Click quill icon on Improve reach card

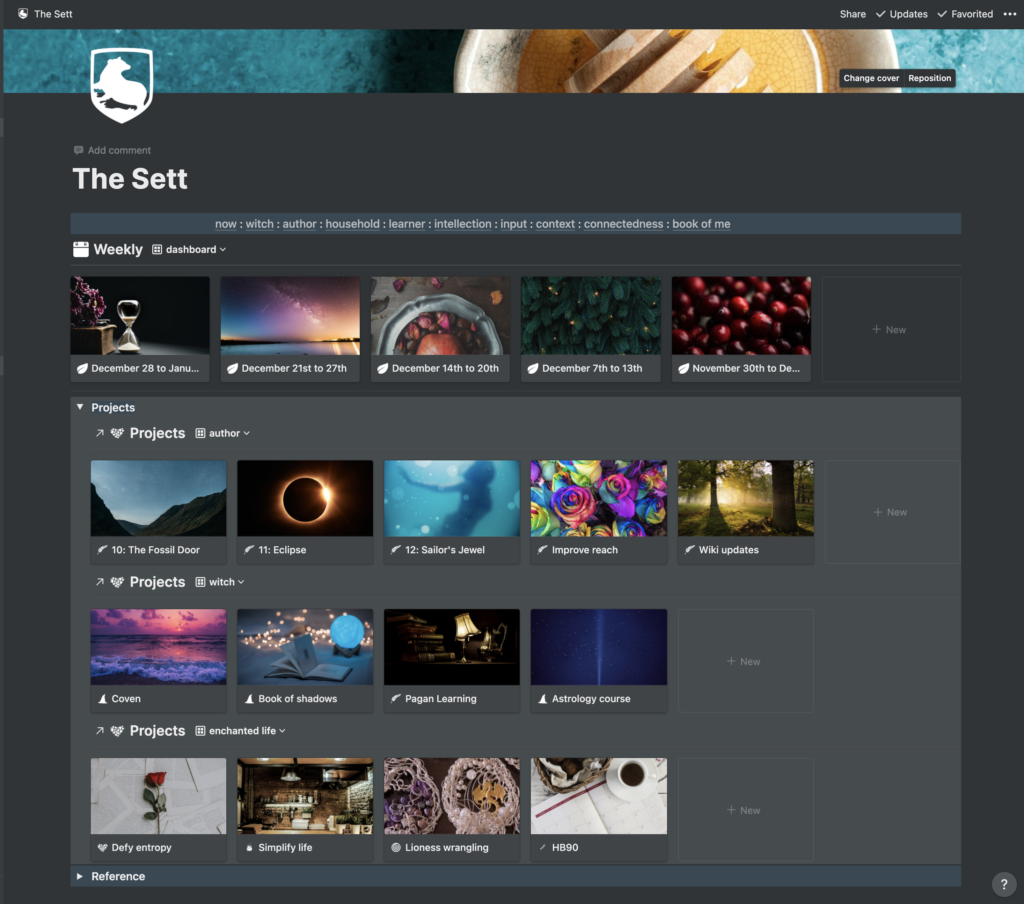(x=543, y=550)
